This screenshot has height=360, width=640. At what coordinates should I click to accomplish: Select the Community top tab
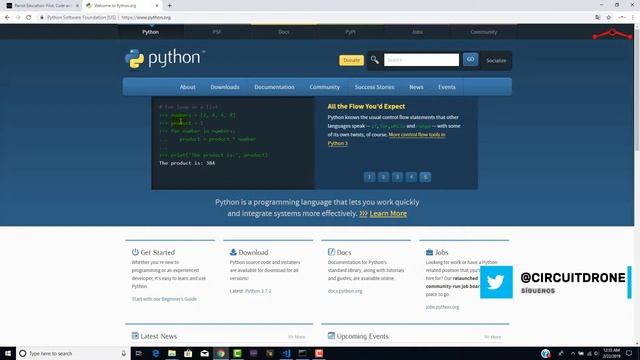484,32
